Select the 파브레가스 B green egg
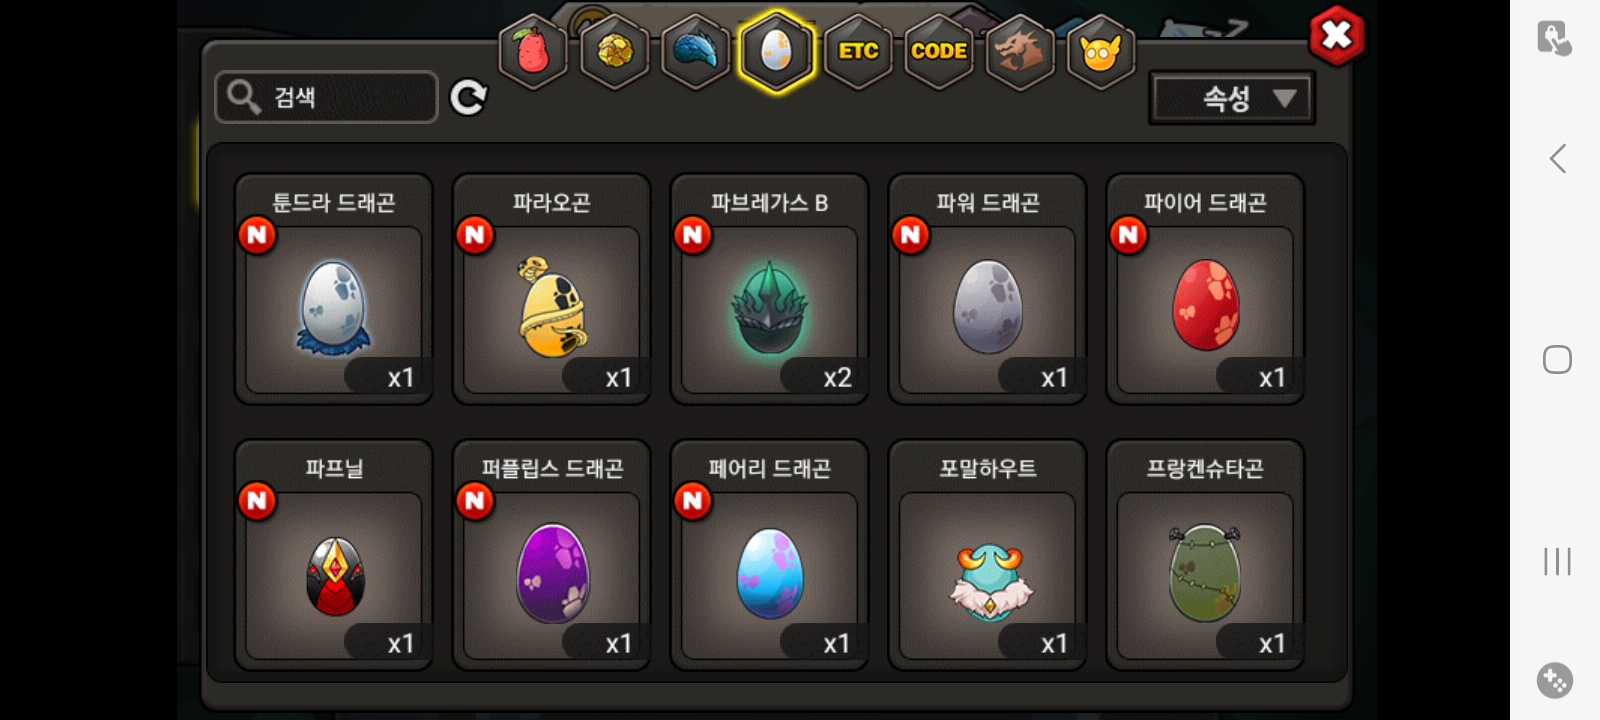 770,289
